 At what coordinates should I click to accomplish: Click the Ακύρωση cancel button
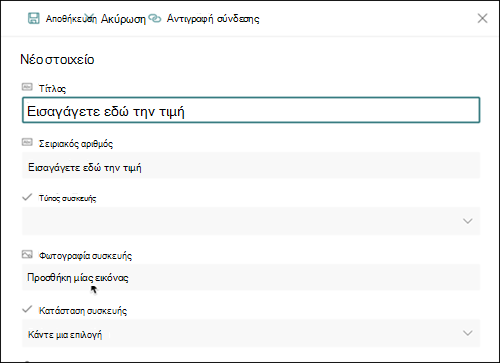click(123, 19)
